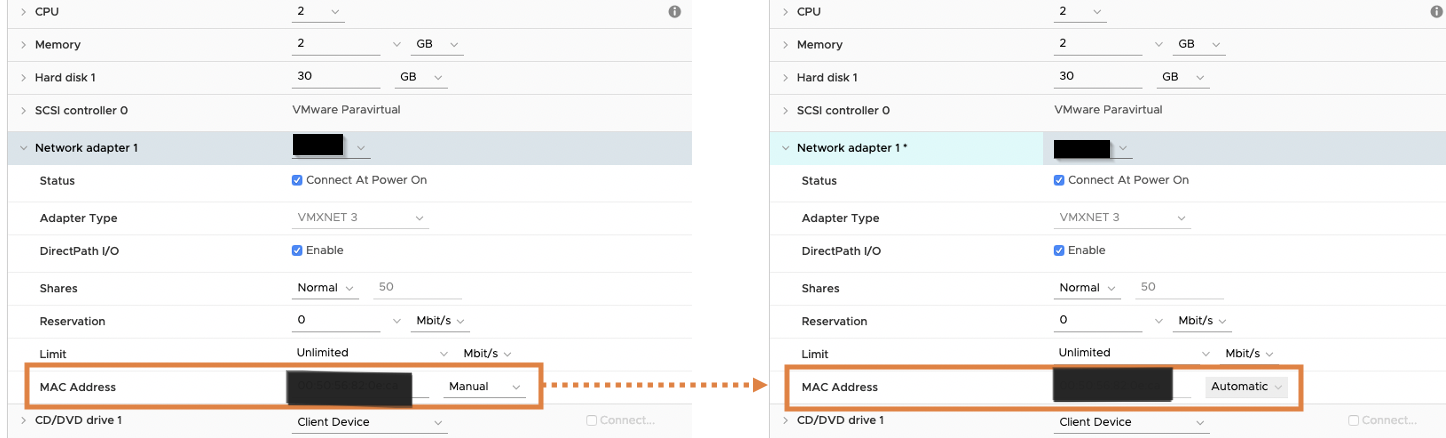
Task: Click Hard disk size field in right panel
Action: tap(1099, 77)
